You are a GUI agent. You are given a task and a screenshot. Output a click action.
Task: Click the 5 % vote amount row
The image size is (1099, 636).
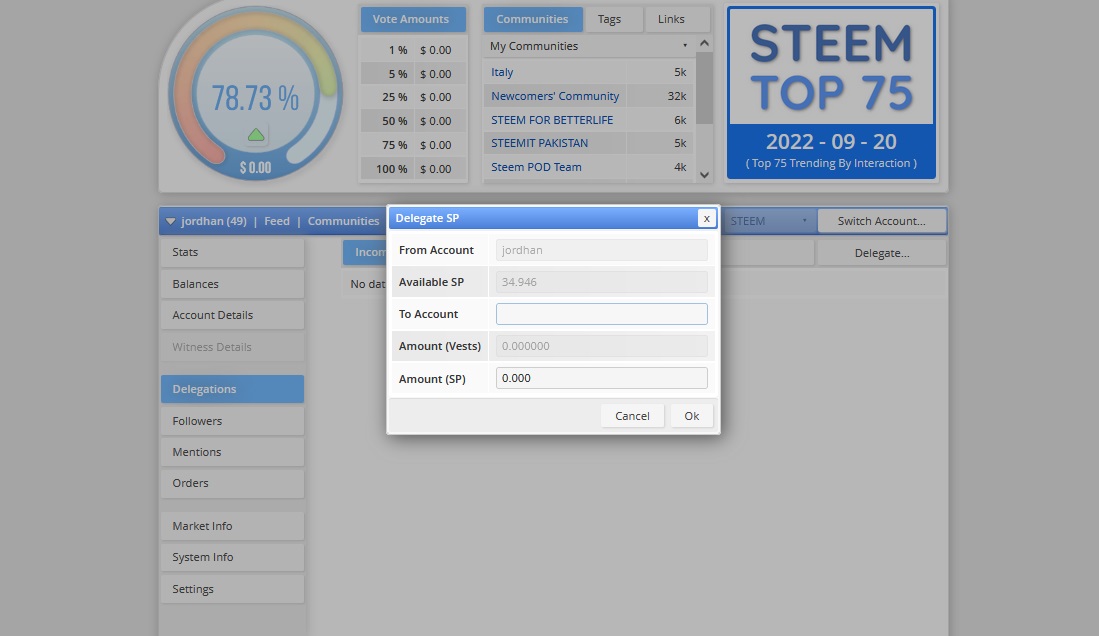click(x=413, y=74)
